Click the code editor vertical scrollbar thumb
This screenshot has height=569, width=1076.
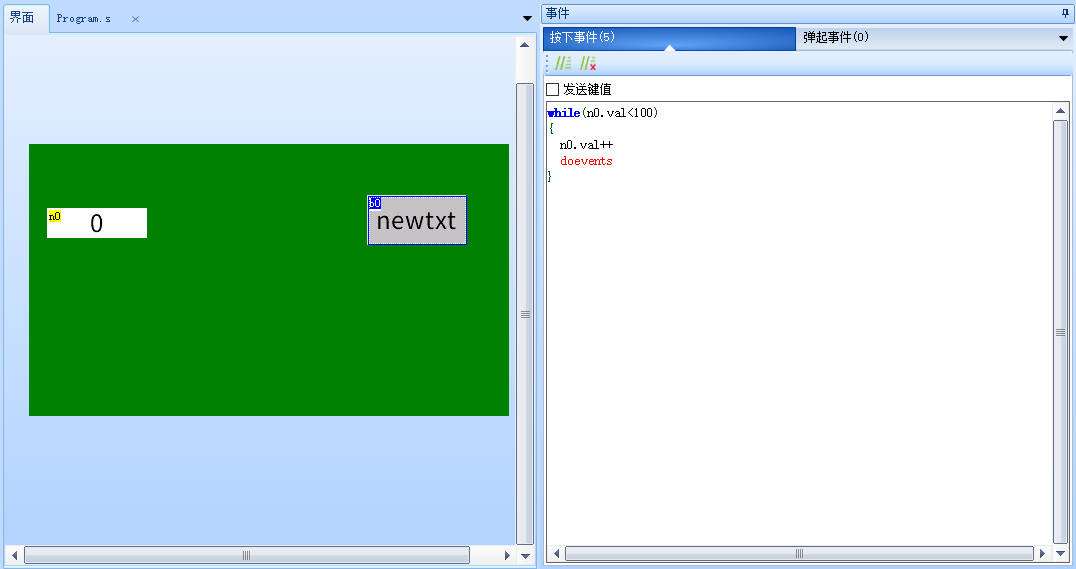point(1060,331)
